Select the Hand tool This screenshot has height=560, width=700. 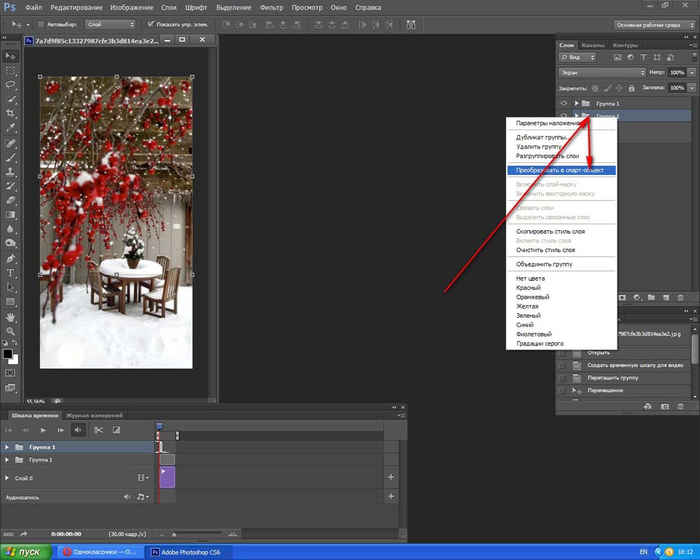[10, 318]
